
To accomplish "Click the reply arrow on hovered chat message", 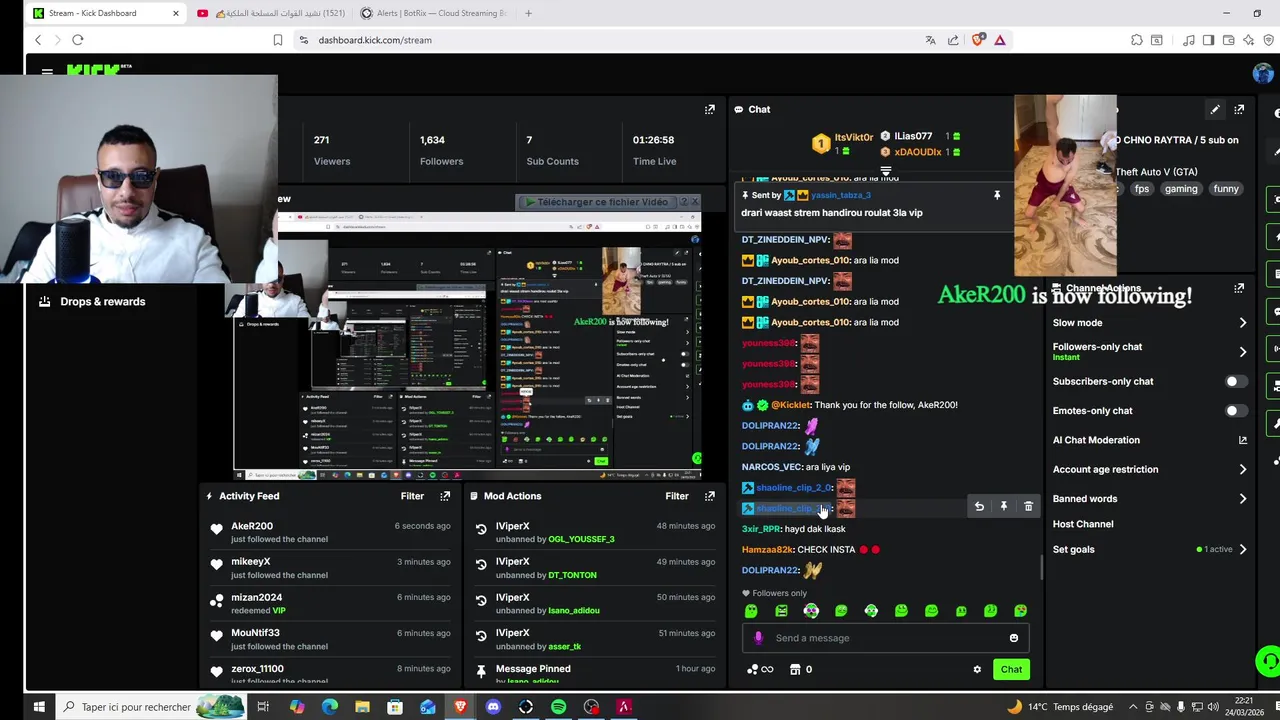I will tap(979, 507).
